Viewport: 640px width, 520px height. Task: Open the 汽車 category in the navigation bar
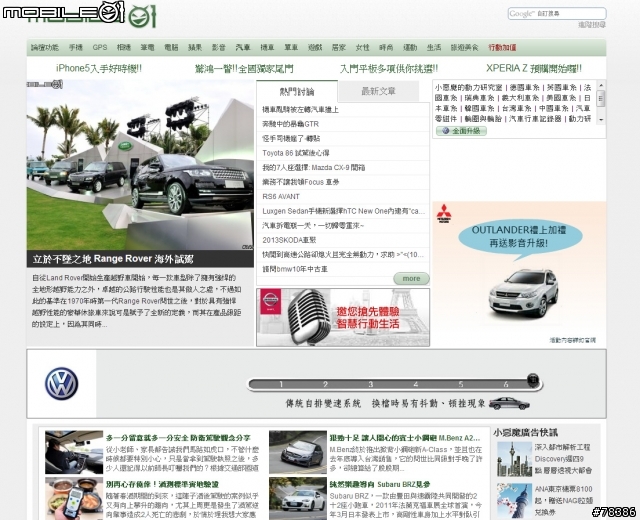(x=243, y=48)
